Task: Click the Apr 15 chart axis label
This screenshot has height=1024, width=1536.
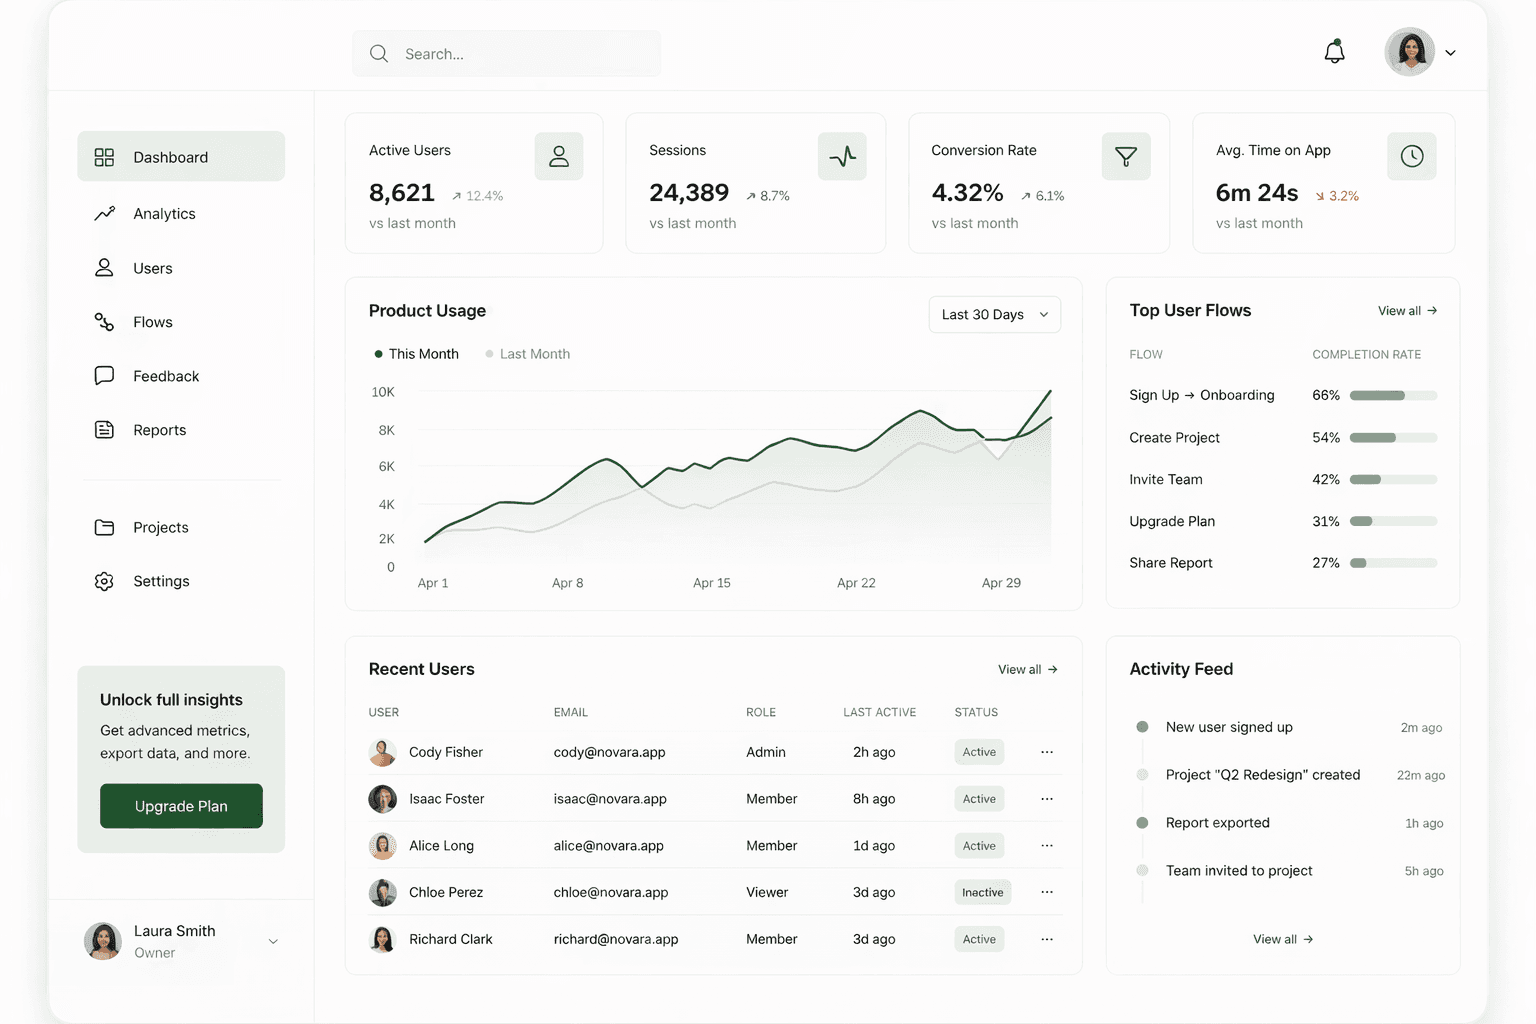Action: [712, 583]
